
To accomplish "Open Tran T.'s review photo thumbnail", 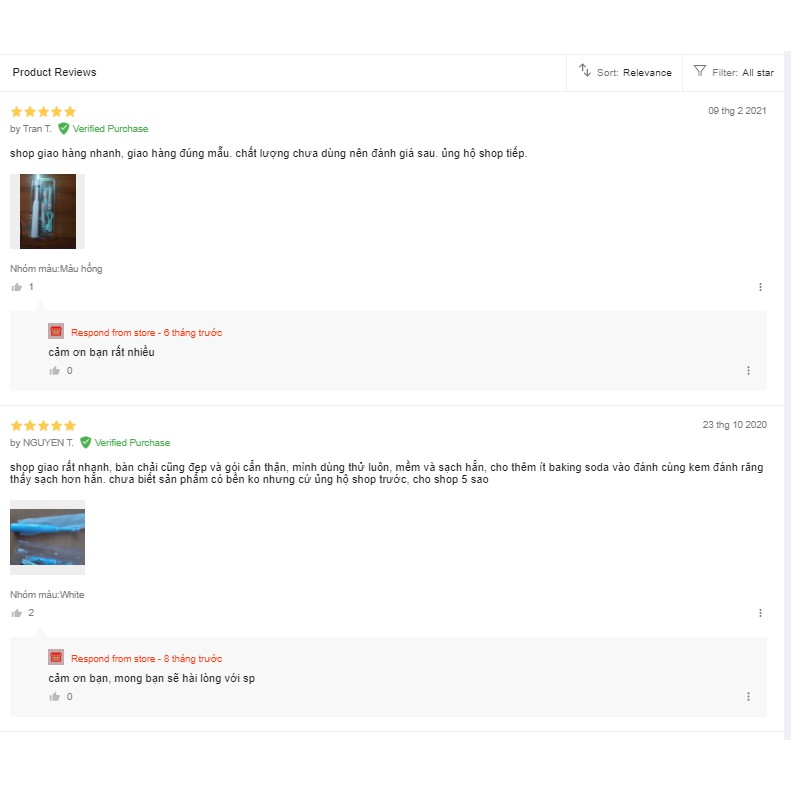I will (x=47, y=211).
